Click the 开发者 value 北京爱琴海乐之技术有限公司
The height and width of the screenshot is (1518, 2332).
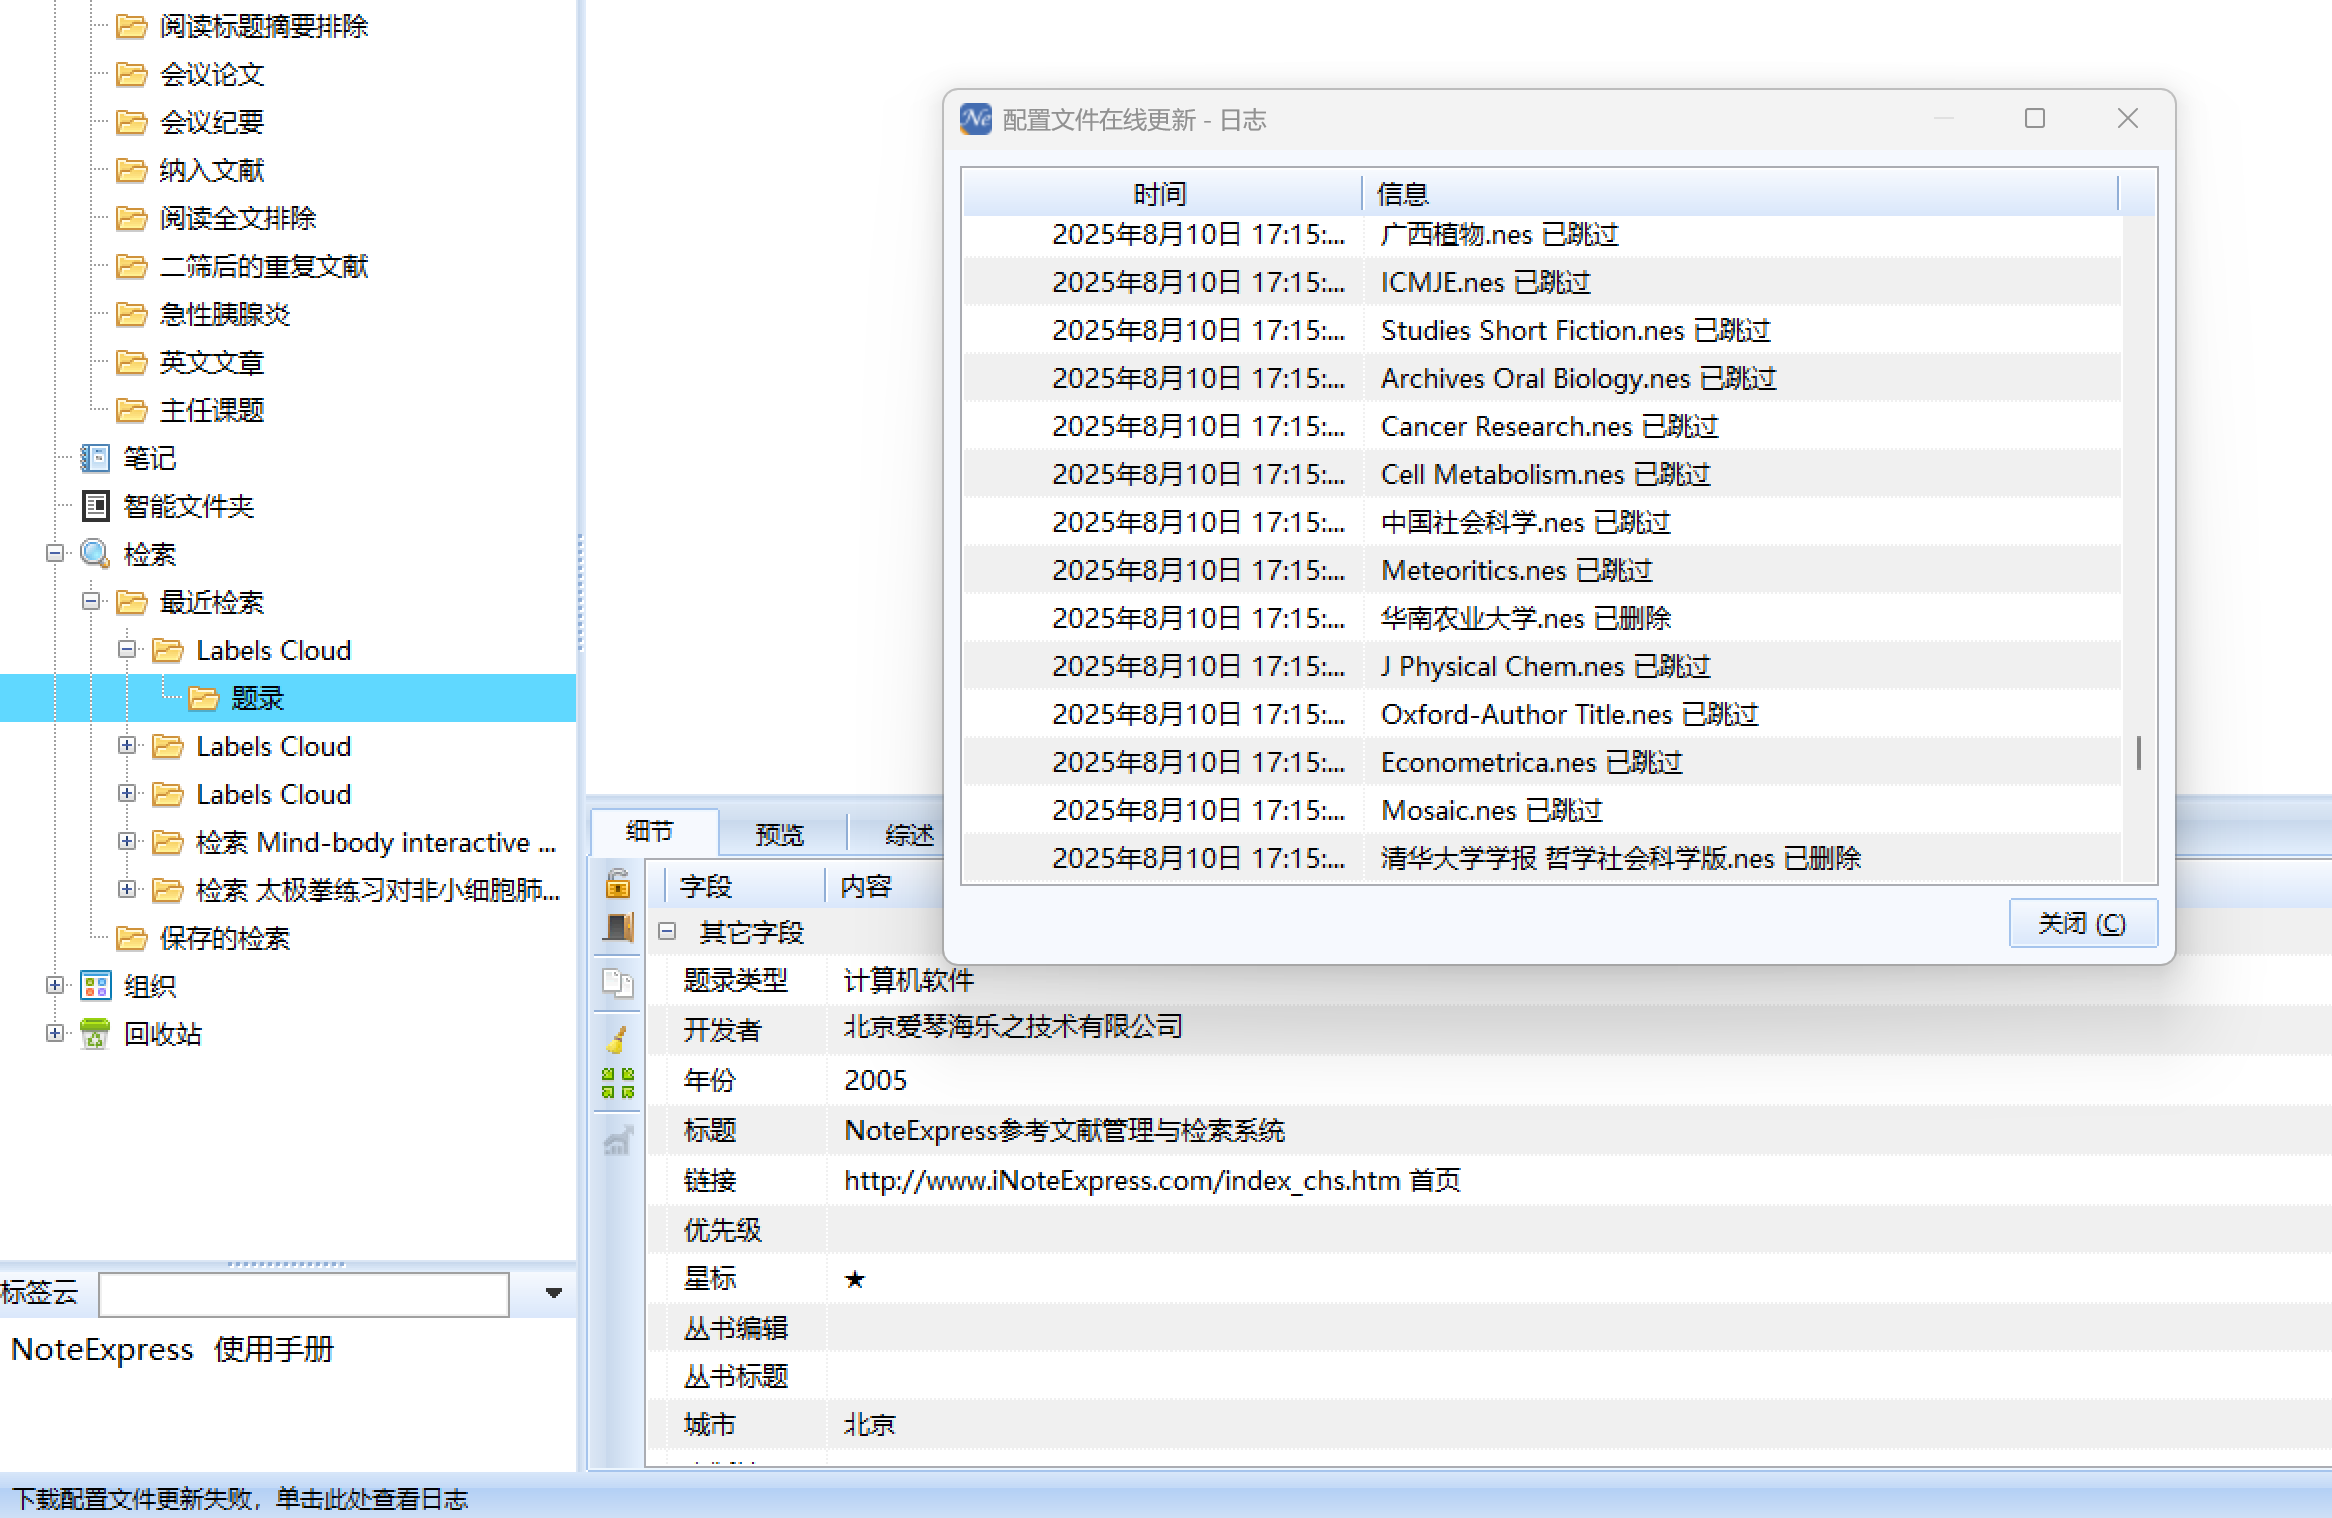[1013, 1027]
